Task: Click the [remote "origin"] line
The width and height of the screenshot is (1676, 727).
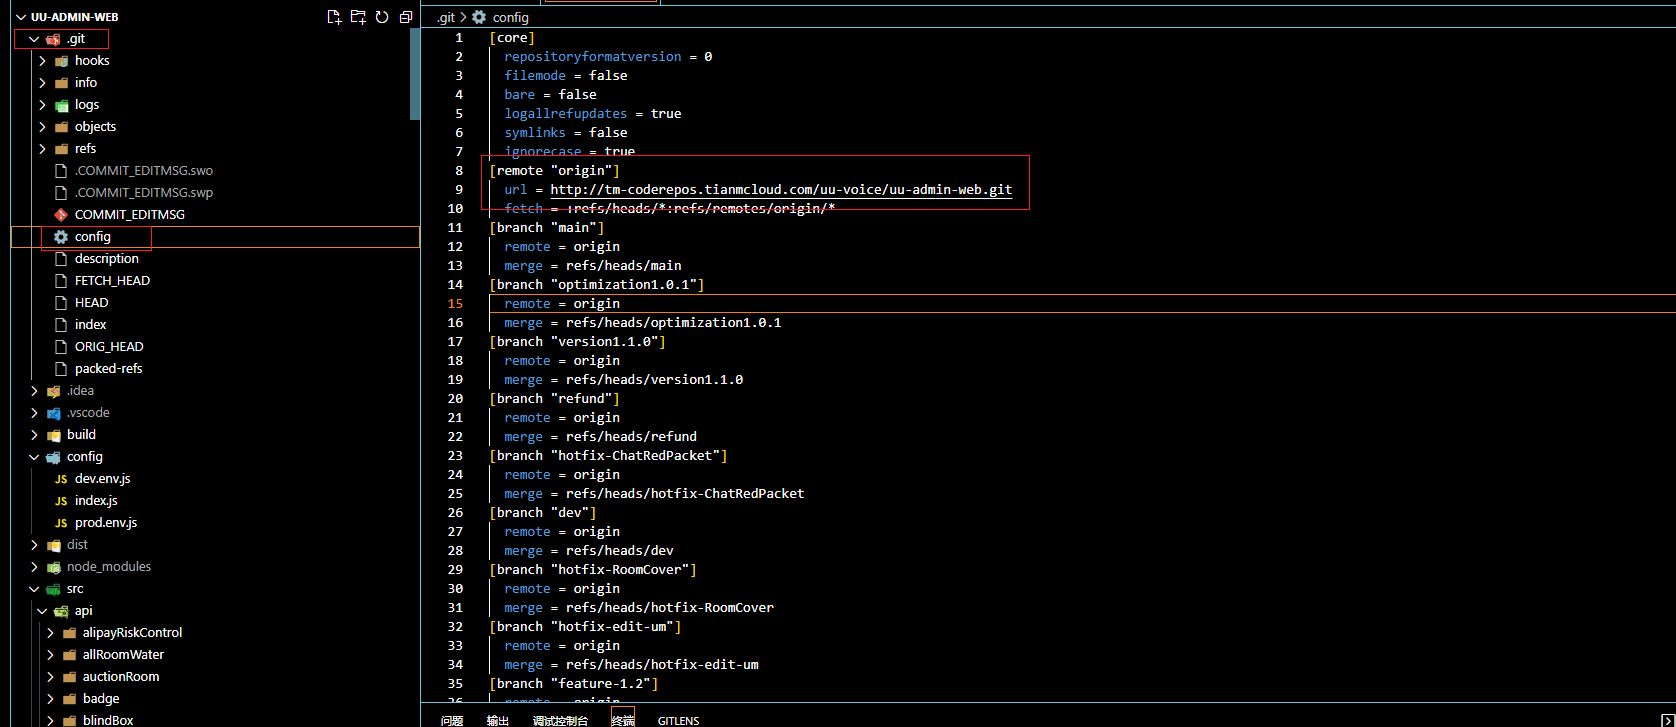Action: 555,171
